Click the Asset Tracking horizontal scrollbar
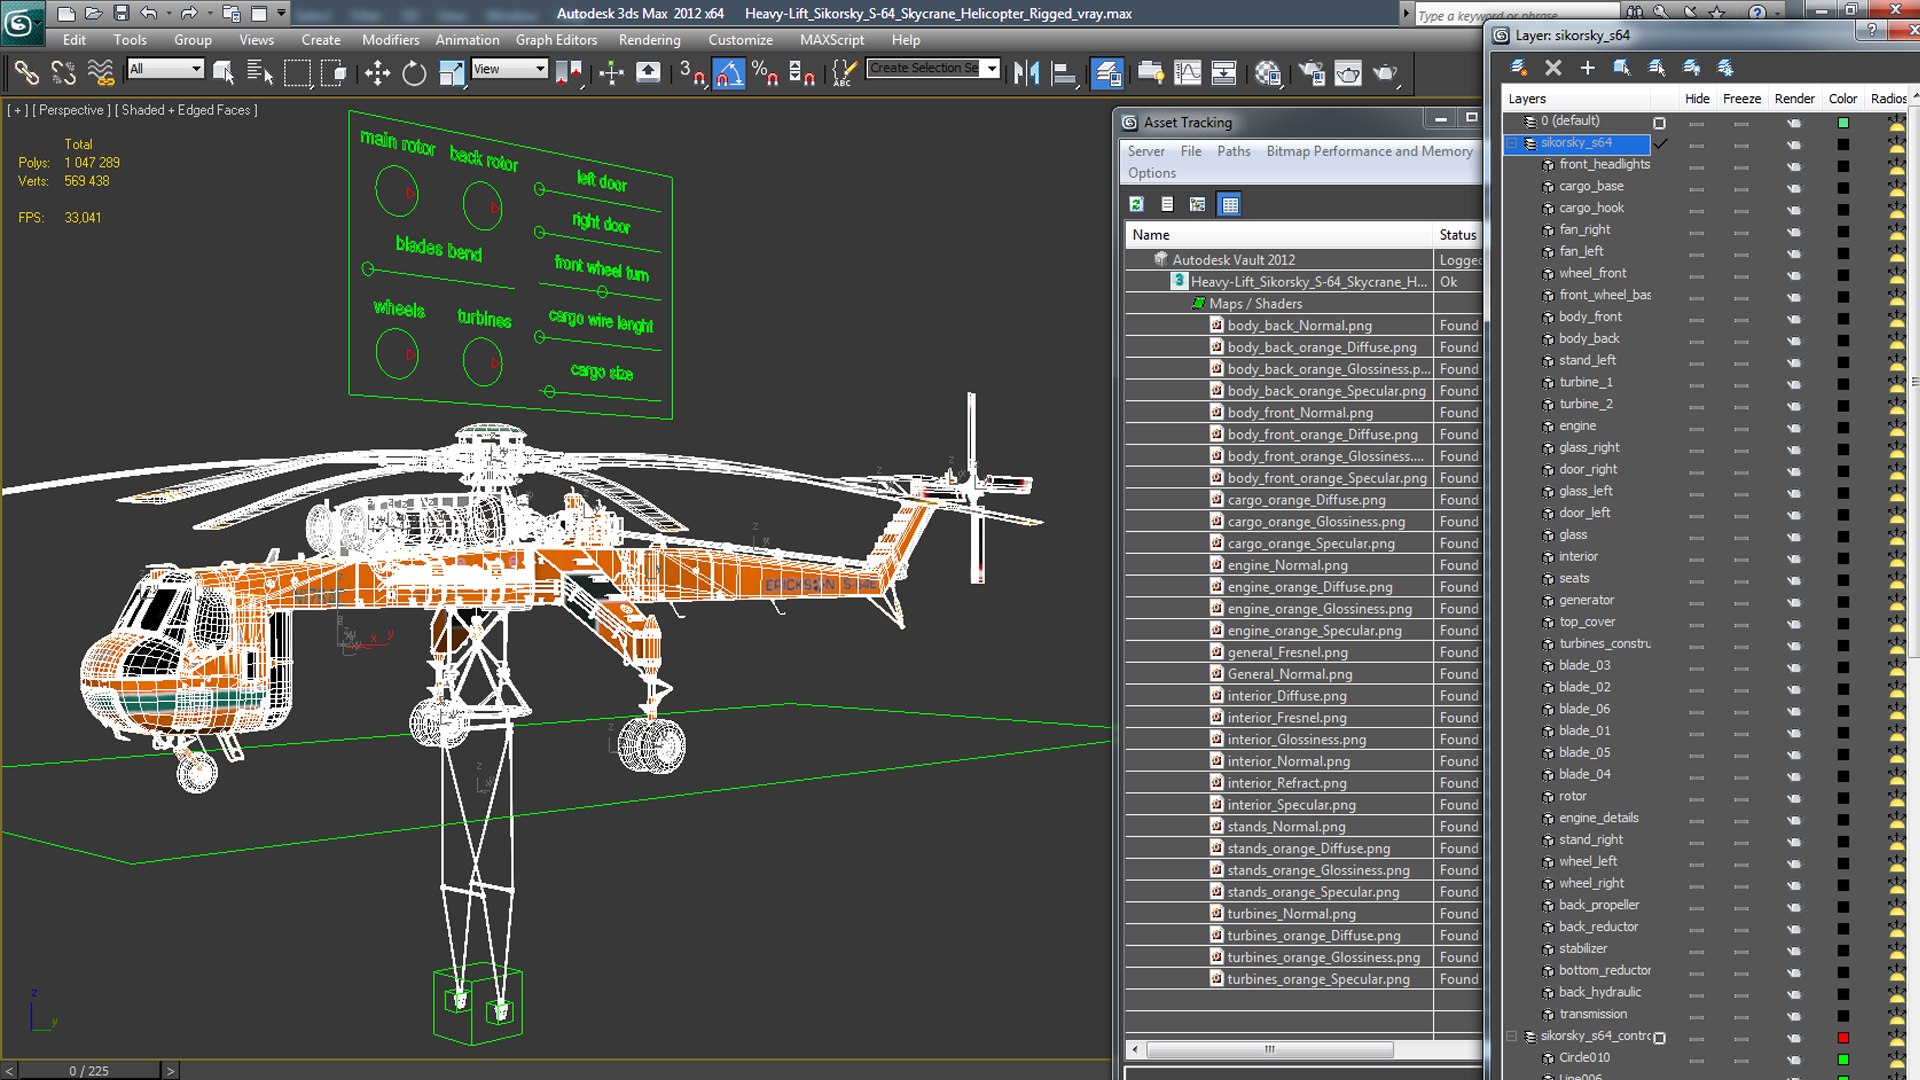 [1270, 1049]
